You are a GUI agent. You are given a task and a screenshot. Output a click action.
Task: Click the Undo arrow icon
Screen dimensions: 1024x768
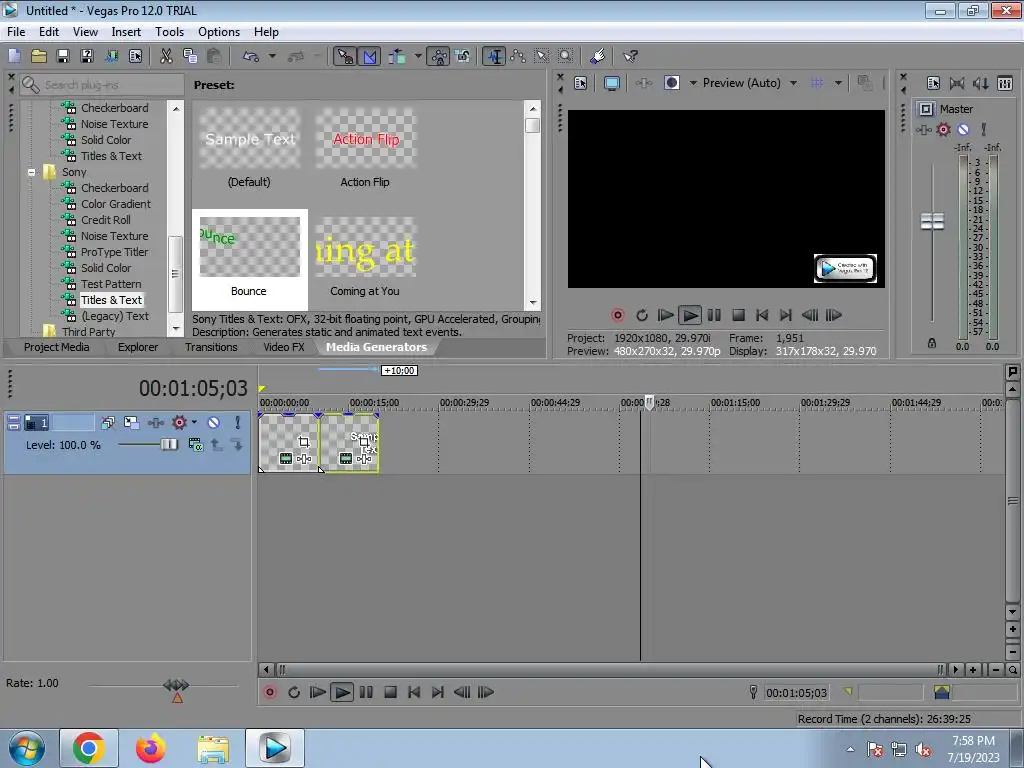(x=251, y=56)
